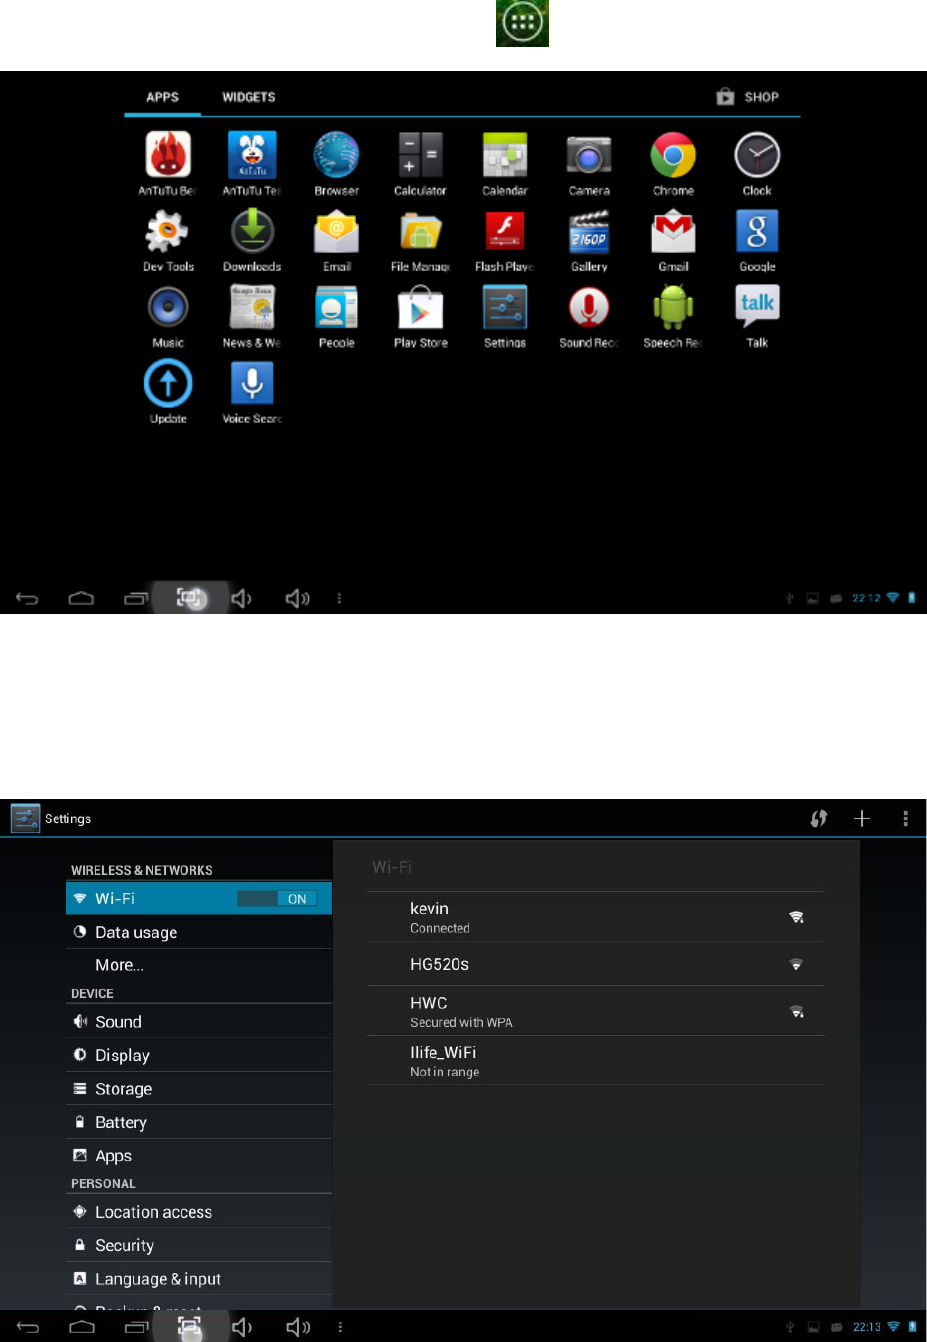Open Security settings

pyautogui.click(x=199, y=1245)
